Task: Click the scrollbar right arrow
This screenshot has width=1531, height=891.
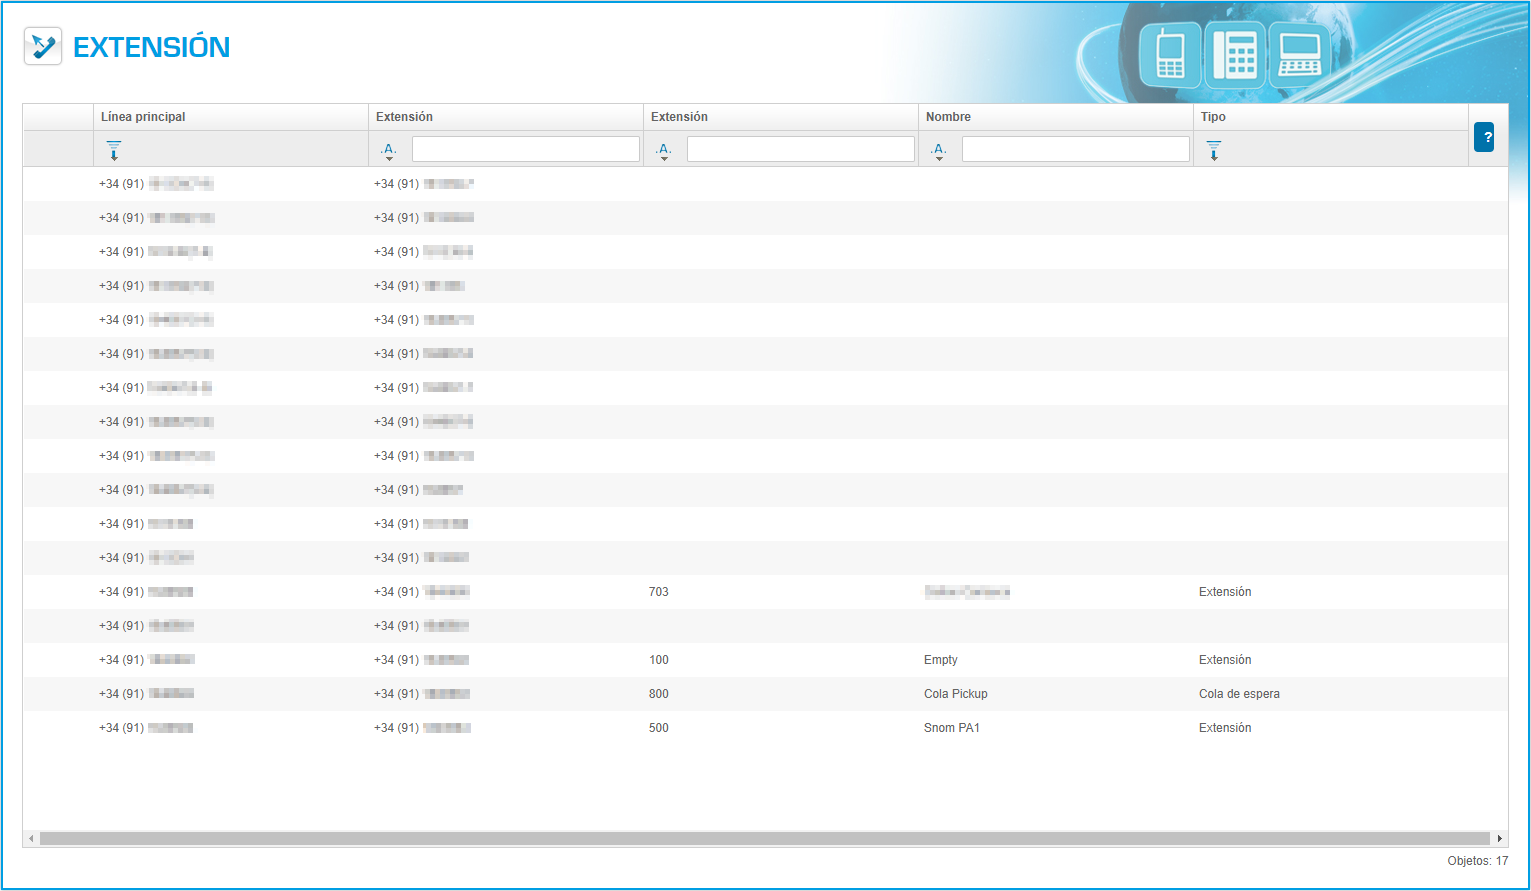Action: point(1499,838)
